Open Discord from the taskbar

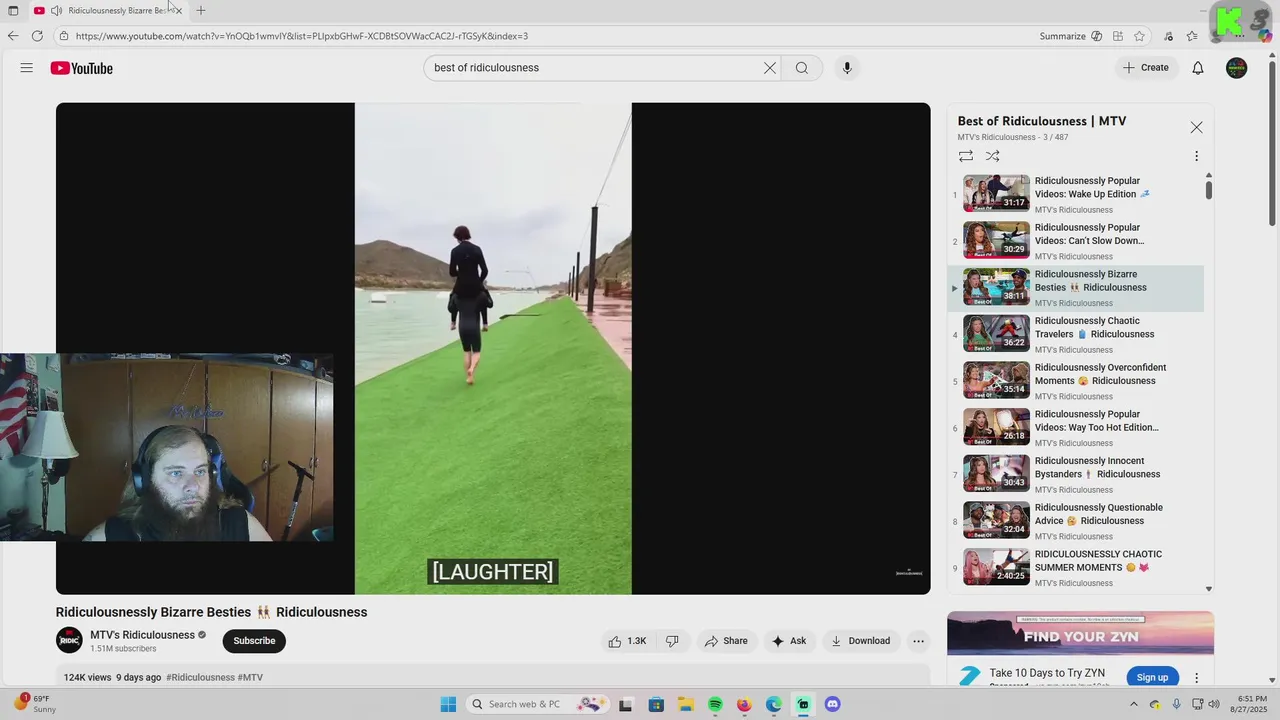click(832, 704)
